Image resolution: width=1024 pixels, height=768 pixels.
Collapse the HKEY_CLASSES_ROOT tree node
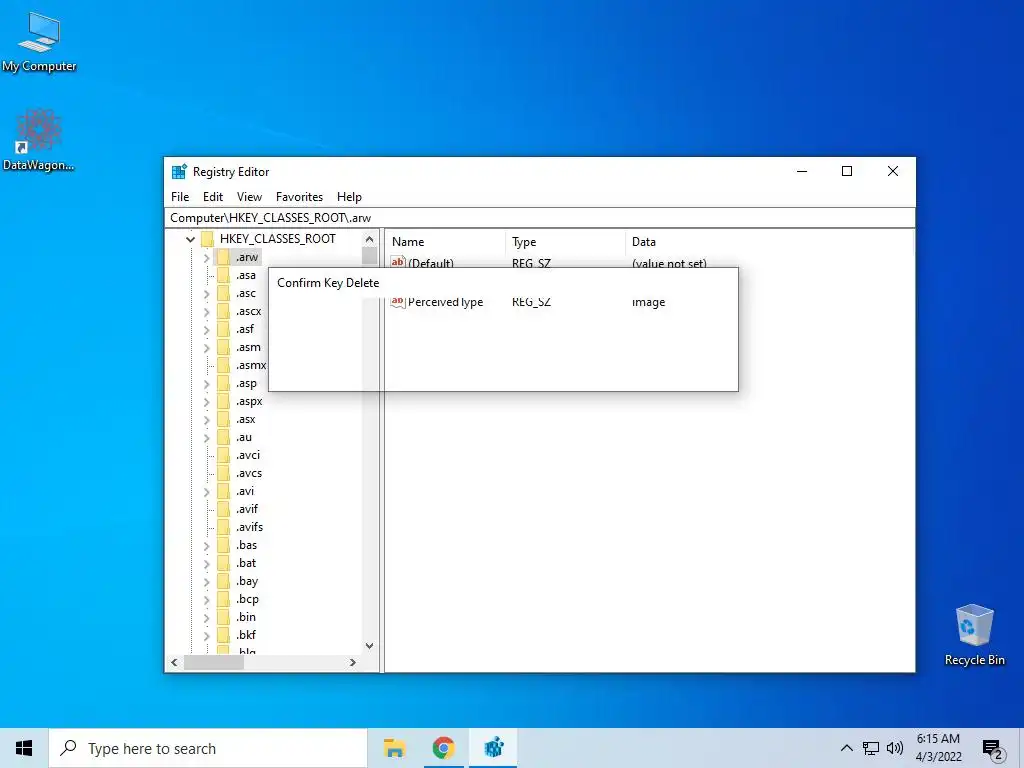pos(190,240)
